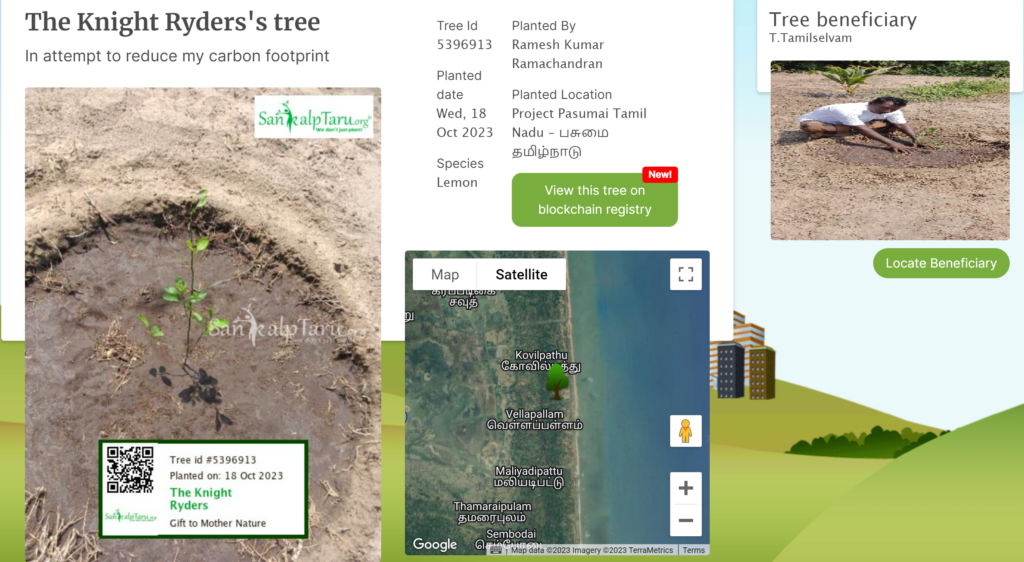
Task: Switch map to Satellite view
Action: click(x=521, y=274)
